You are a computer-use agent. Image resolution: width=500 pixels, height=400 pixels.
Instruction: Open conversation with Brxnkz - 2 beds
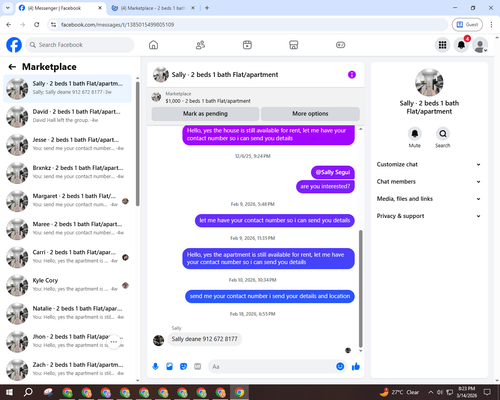(67, 173)
